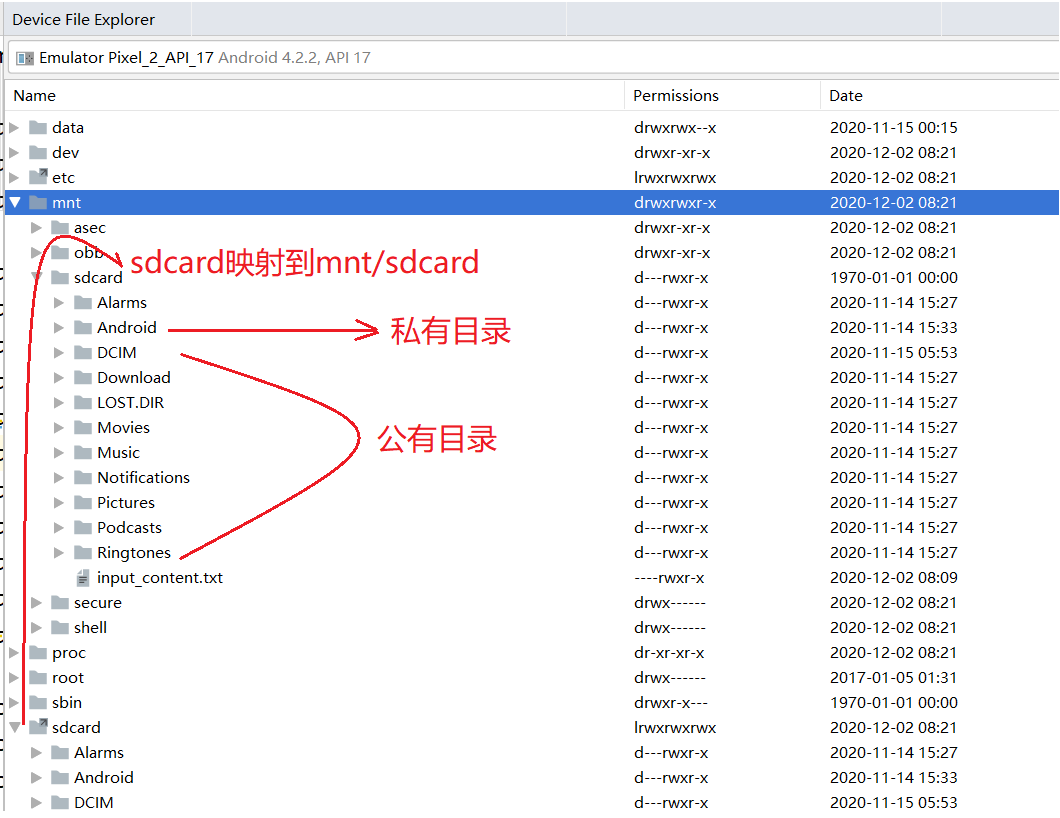Click the Pictures folder icon
The height and width of the screenshot is (818, 1060).
pyautogui.click(x=83, y=503)
